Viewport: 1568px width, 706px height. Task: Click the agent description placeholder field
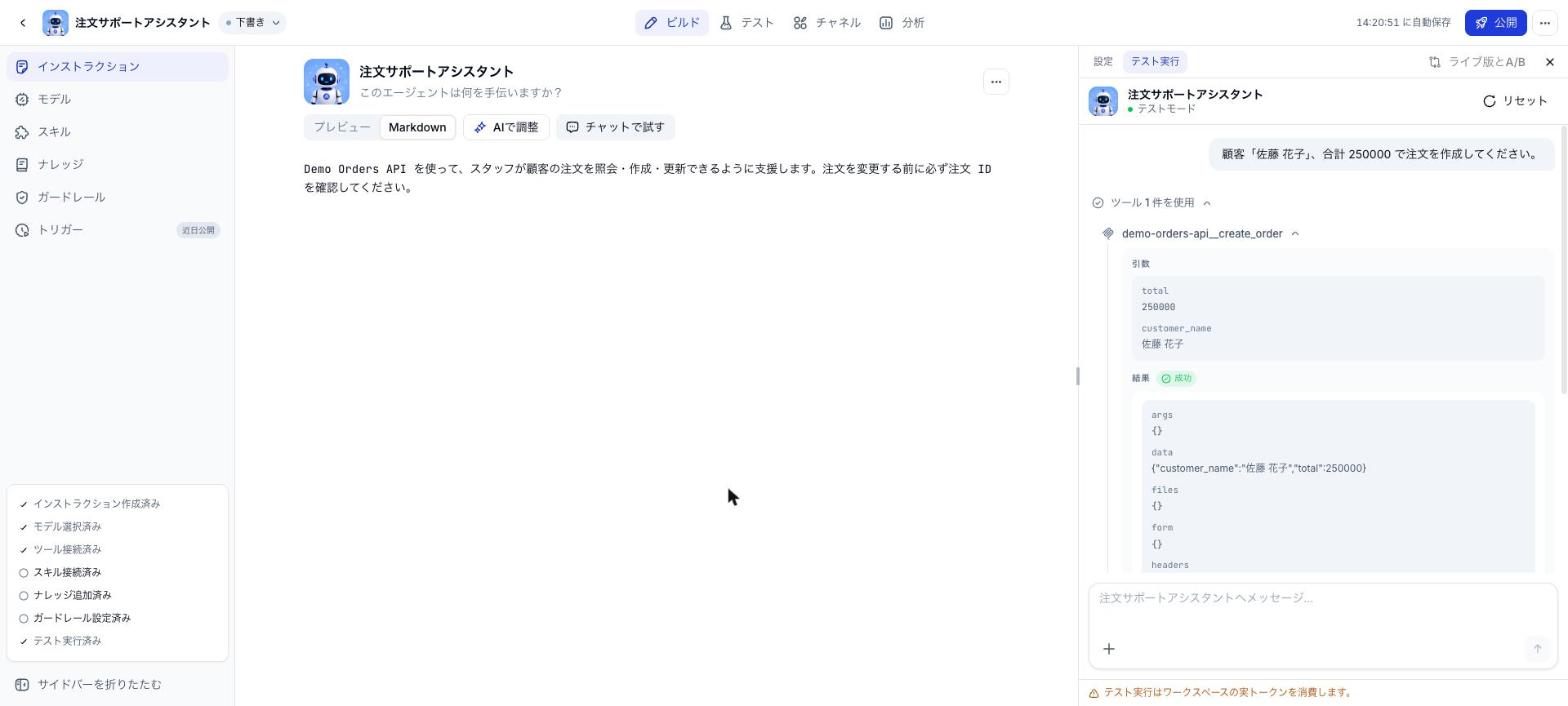[x=460, y=93]
